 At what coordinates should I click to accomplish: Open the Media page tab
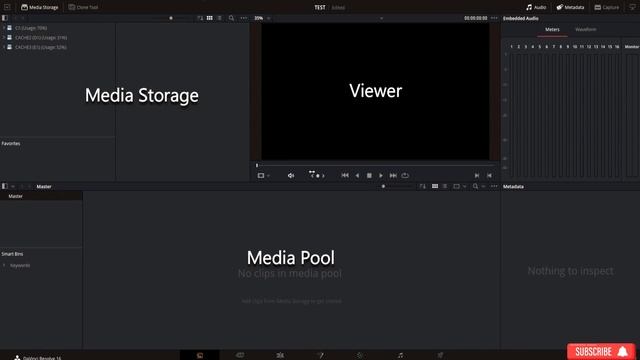point(200,355)
